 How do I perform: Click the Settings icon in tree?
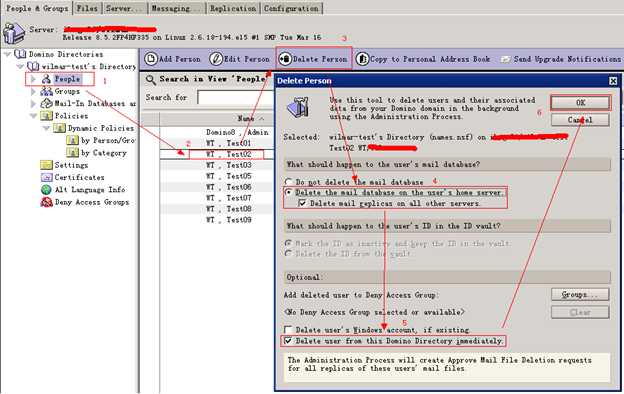[x=46, y=165]
